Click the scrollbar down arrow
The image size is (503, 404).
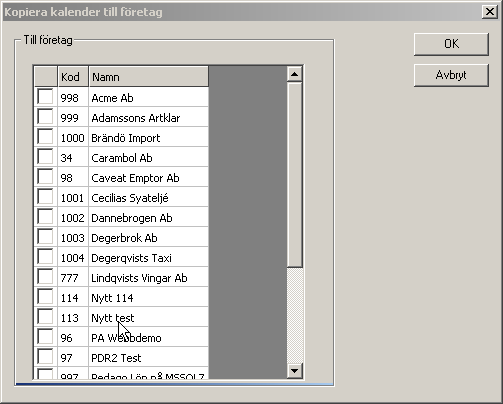[x=294, y=370]
